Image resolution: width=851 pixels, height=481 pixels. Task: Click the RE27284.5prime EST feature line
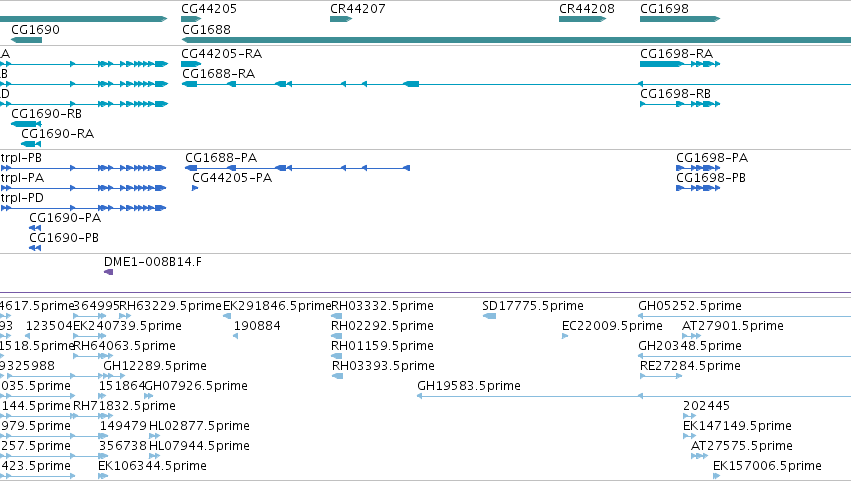tap(661, 376)
